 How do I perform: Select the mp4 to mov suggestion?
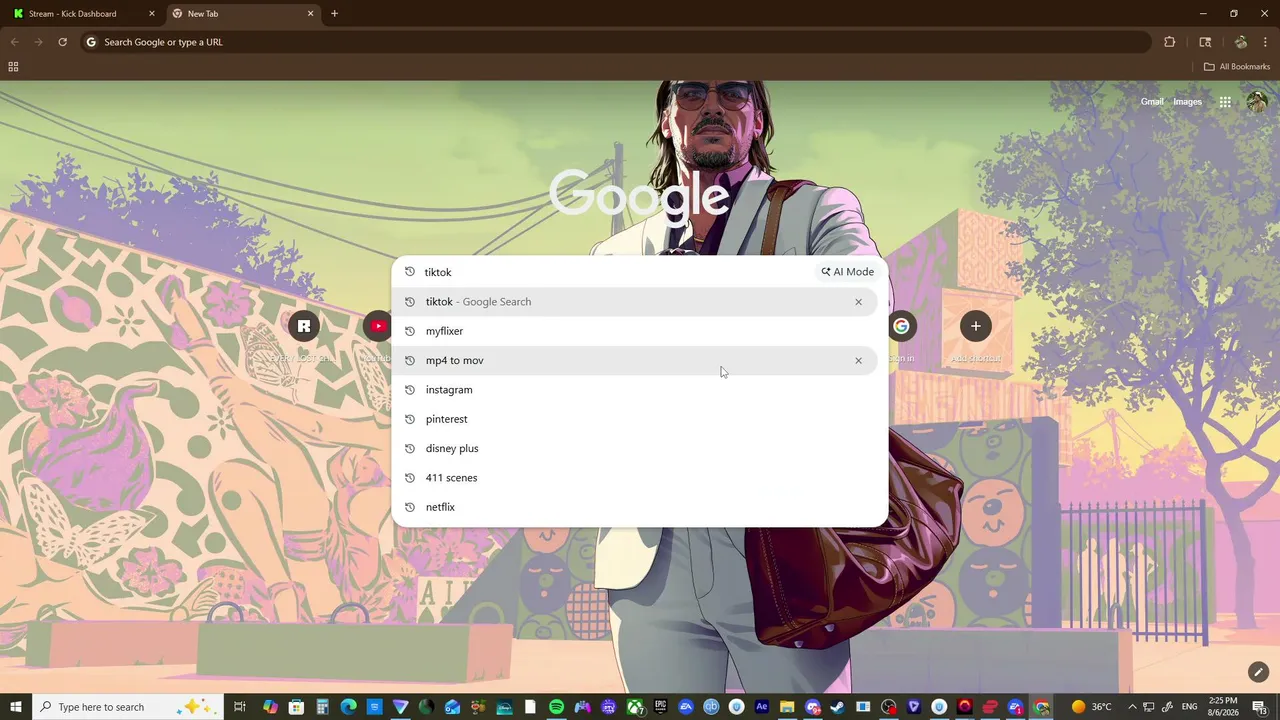coord(634,361)
